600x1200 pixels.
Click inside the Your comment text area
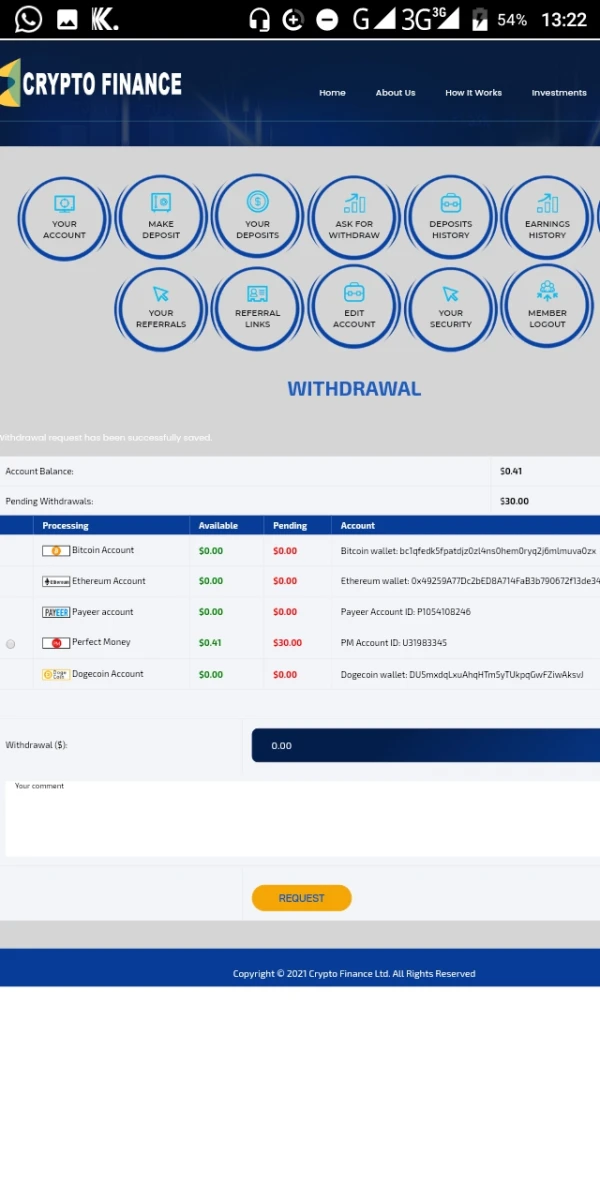tap(300, 820)
